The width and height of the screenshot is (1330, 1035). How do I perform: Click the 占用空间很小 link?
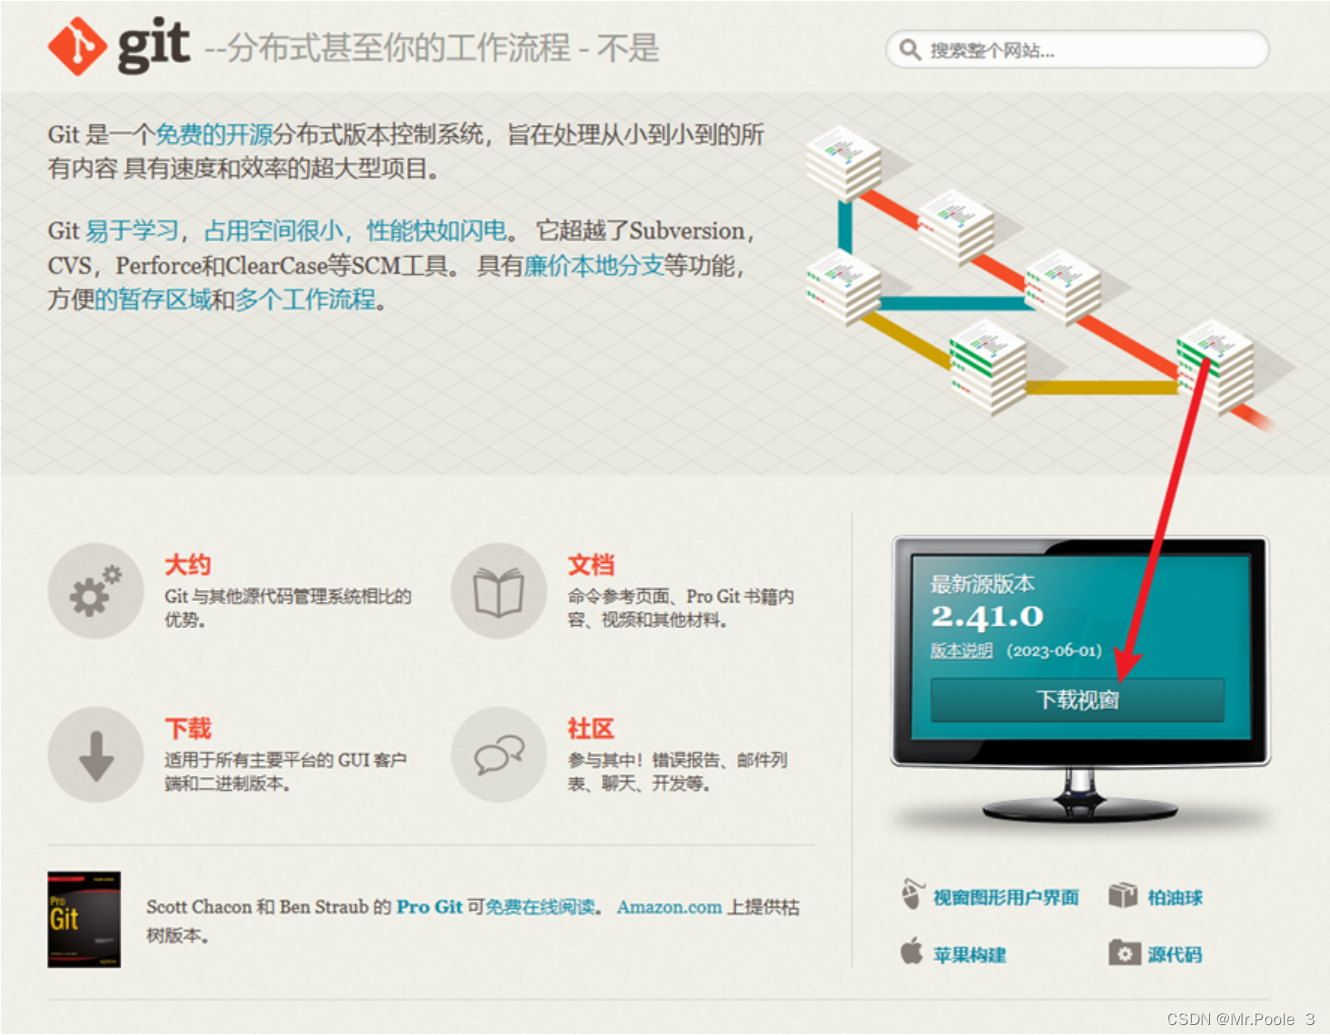[273, 231]
